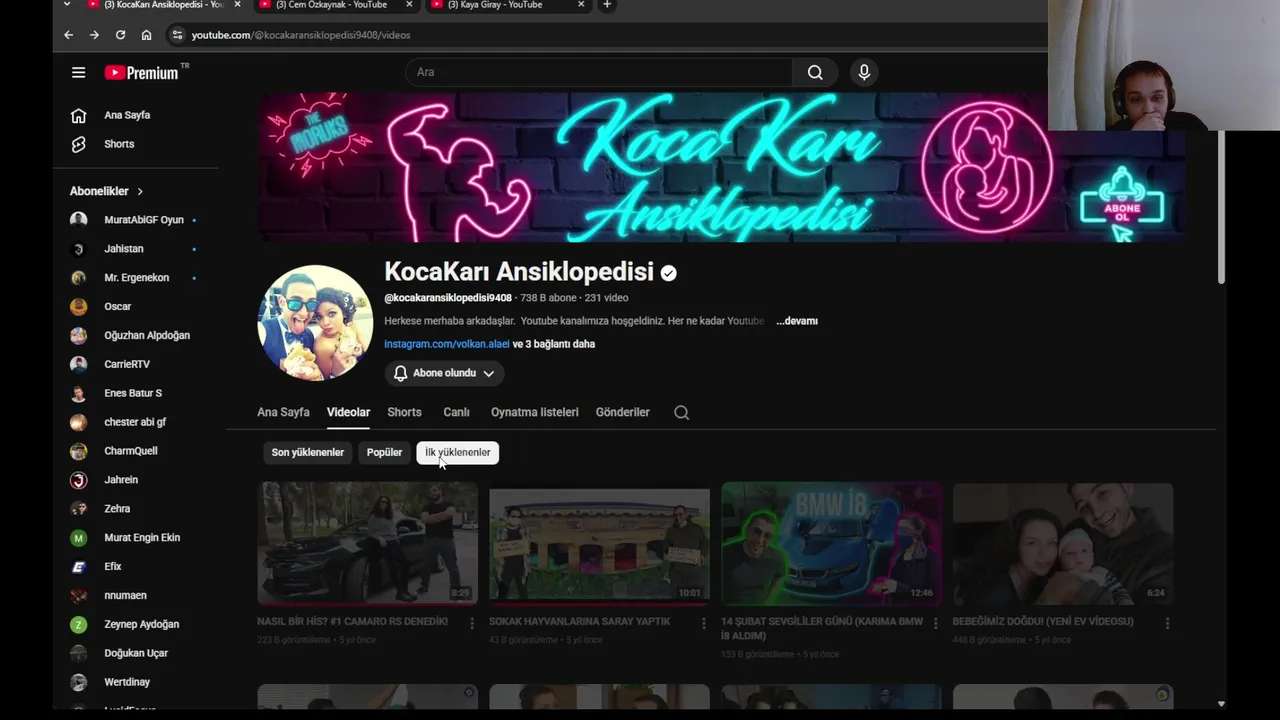Image resolution: width=1280 pixels, height=720 pixels.
Task: Select İlk yüklenenler filter chip
Action: point(457,452)
